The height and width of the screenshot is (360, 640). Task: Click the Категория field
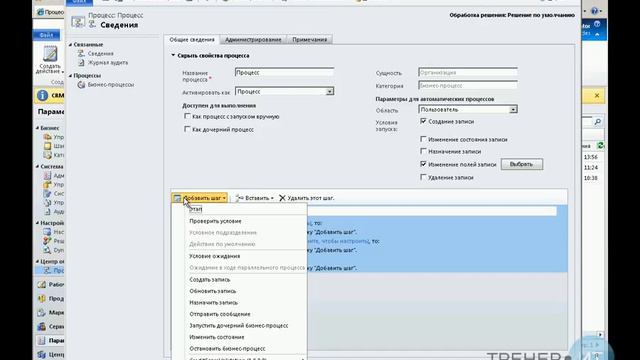click(x=468, y=86)
